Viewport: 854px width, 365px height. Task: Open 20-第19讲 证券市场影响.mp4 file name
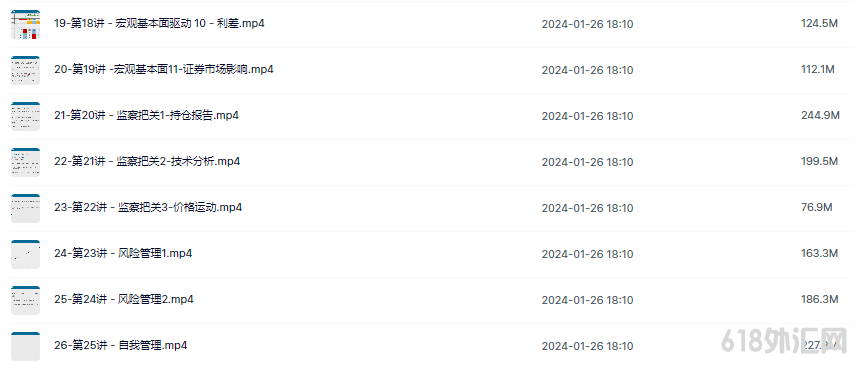(164, 70)
